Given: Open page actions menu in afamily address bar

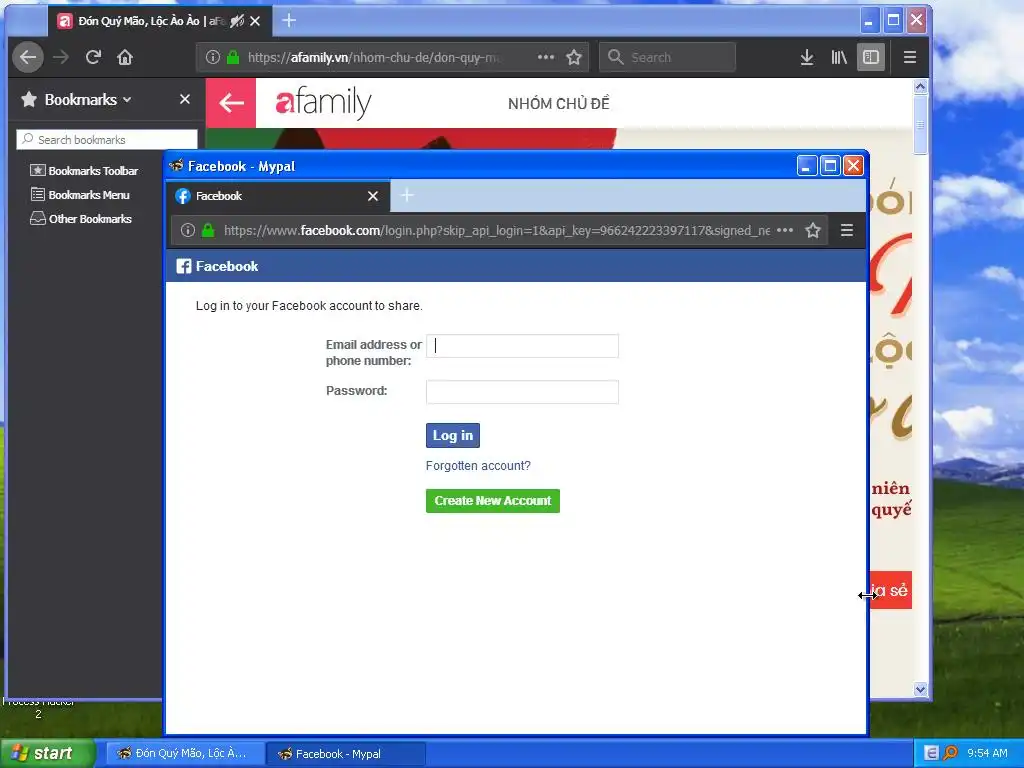Looking at the screenshot, I should [546, 57].
